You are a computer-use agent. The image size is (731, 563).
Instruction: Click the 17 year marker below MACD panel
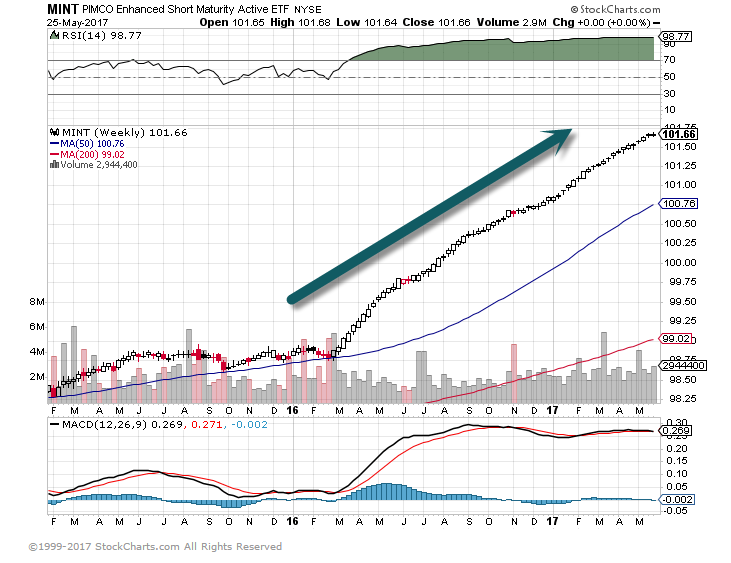click(x=552, y=521)
